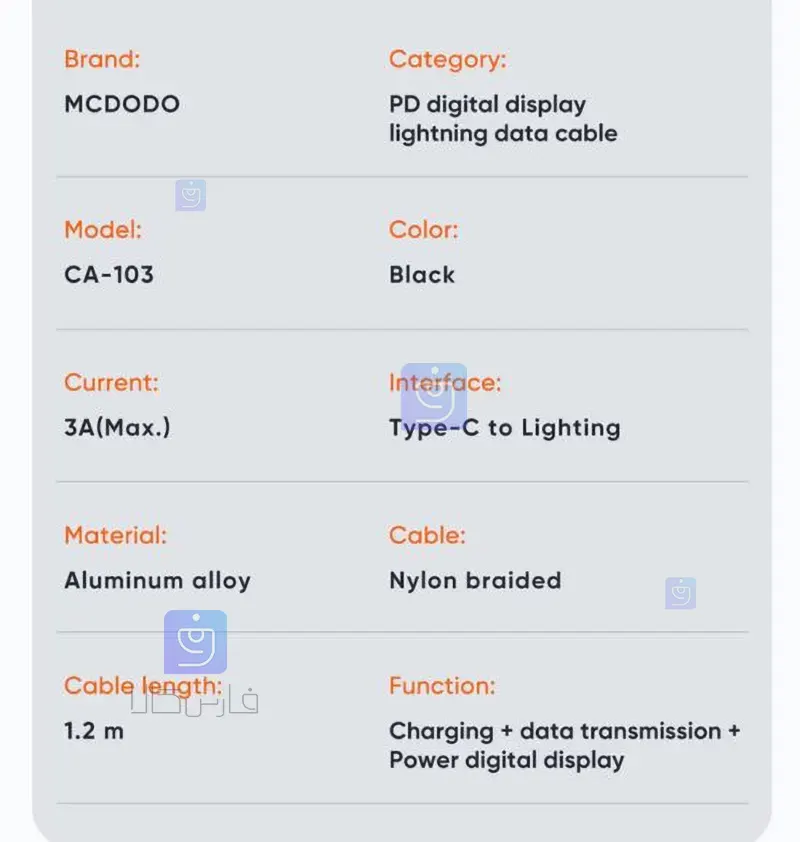
Task: Select the MCDODO brand name text
Action: [122, 104]
